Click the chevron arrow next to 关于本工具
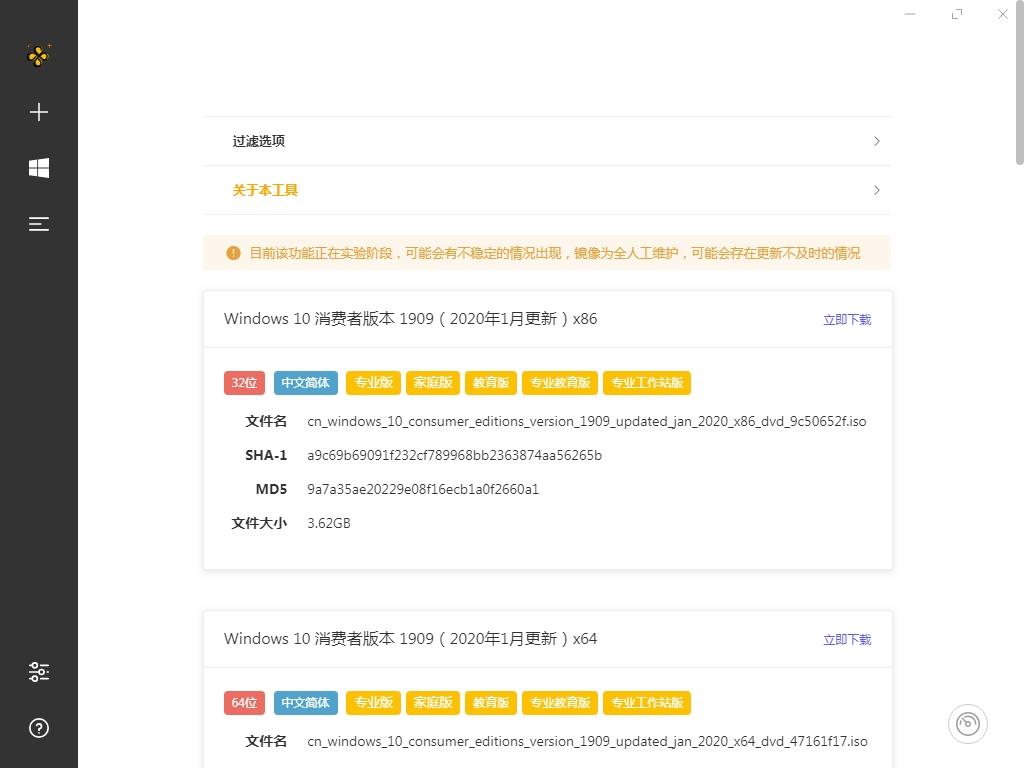Viewport: 1024px width, 768px height. tap(876, 190)
